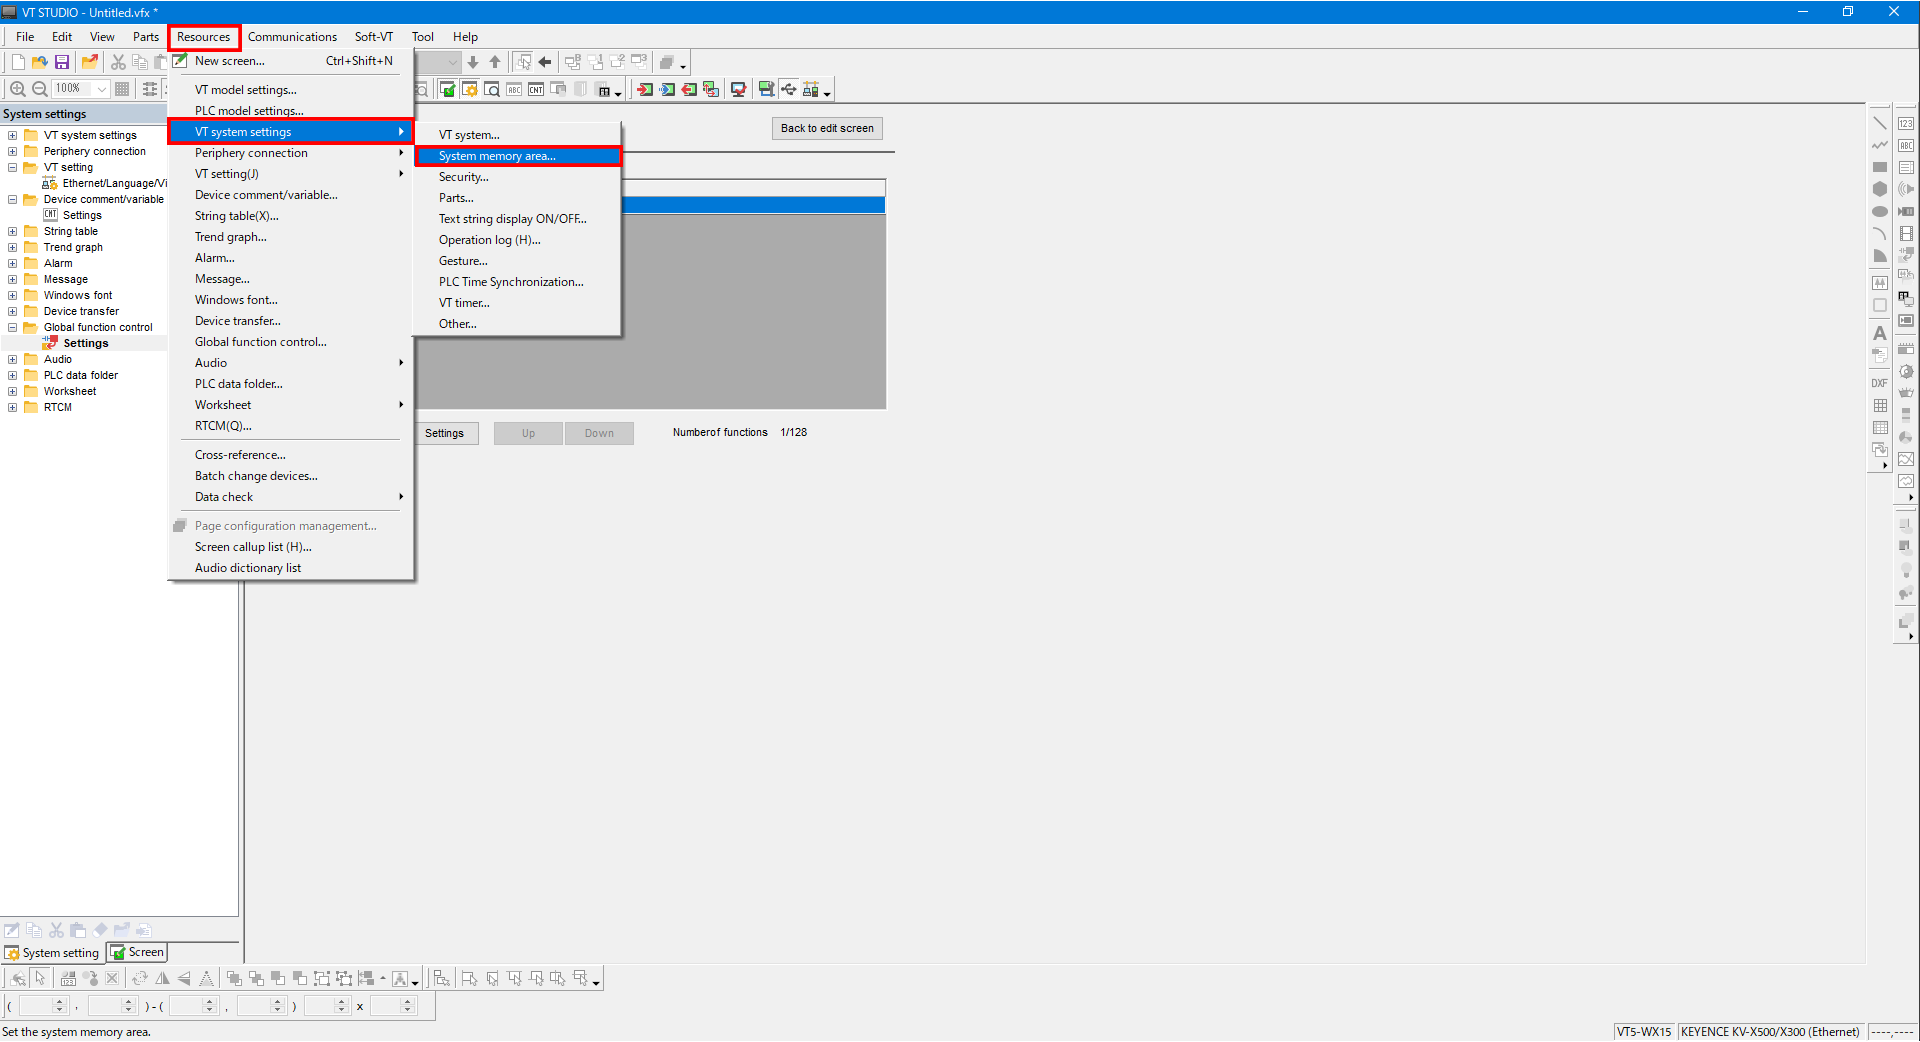Click the Save icon in the toolbar

point(62,62)
